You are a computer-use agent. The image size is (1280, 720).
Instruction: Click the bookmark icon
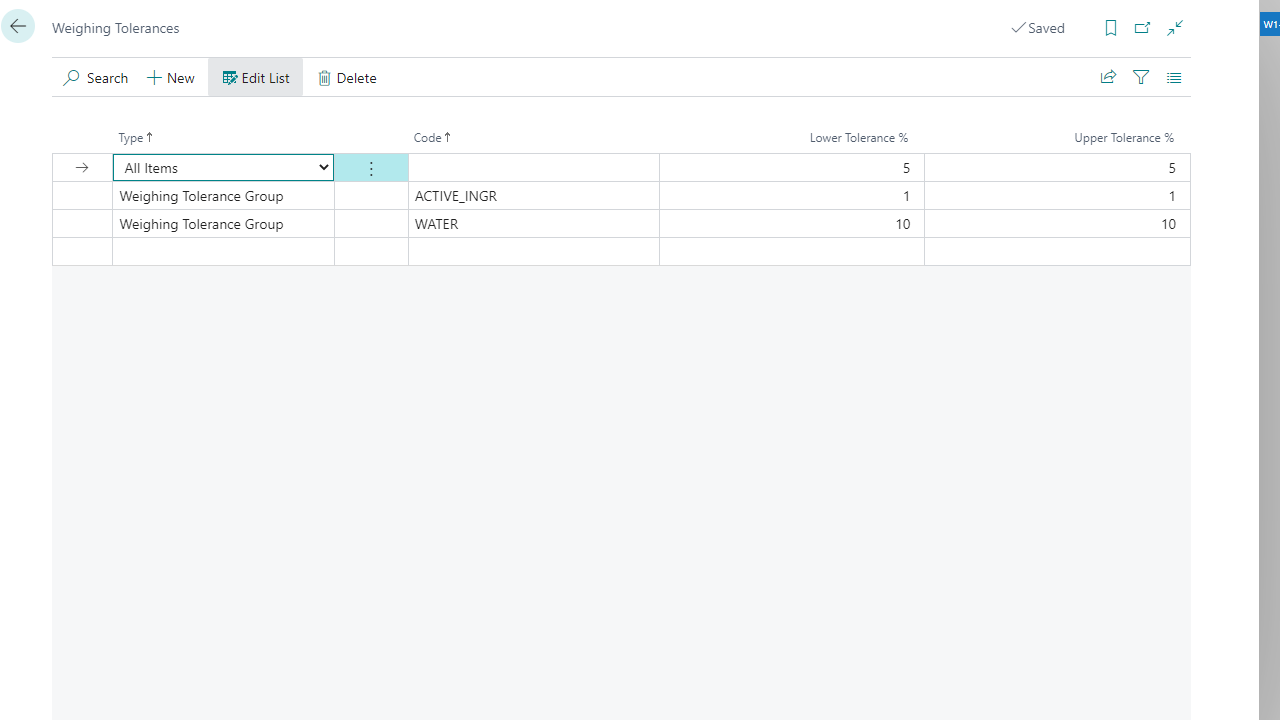[1110, 28]
